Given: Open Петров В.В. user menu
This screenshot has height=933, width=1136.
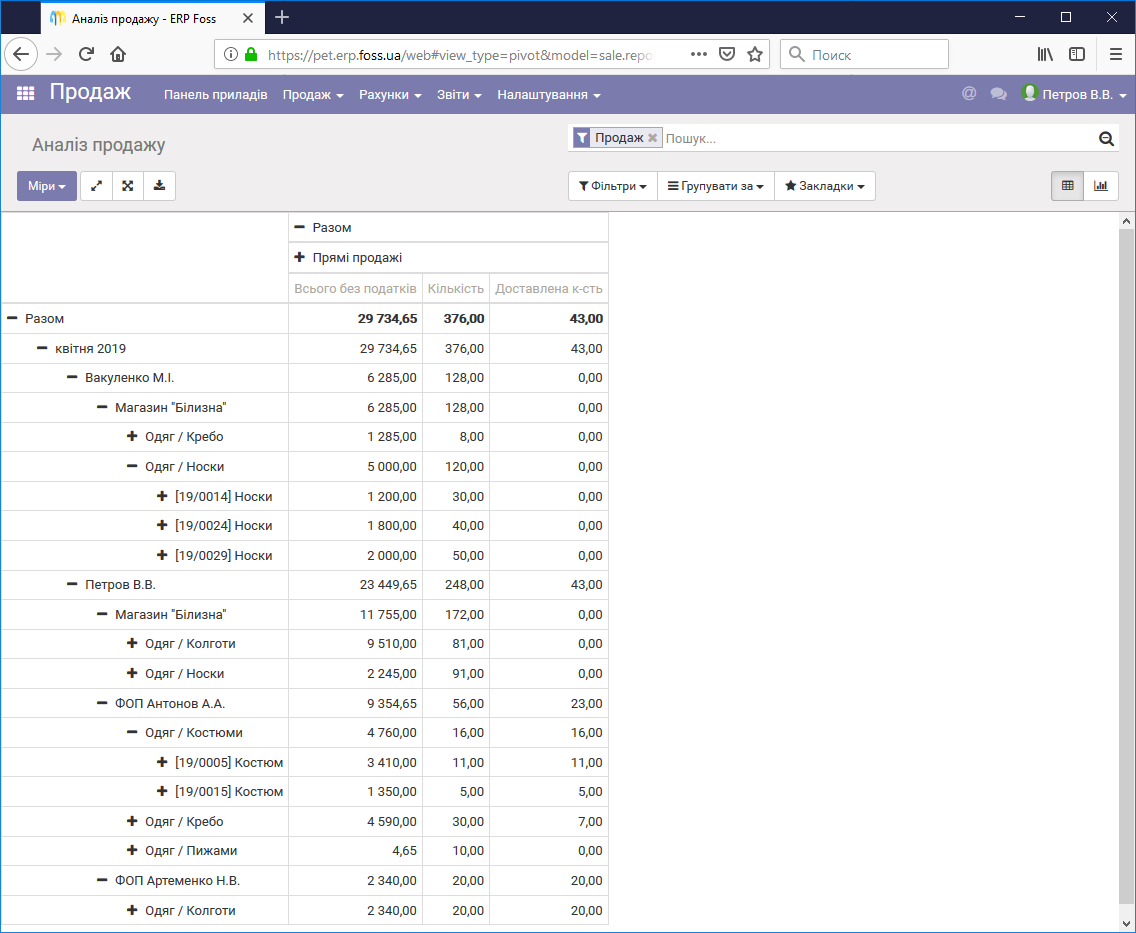Looking at the screenshot, I should (1075, 94).
